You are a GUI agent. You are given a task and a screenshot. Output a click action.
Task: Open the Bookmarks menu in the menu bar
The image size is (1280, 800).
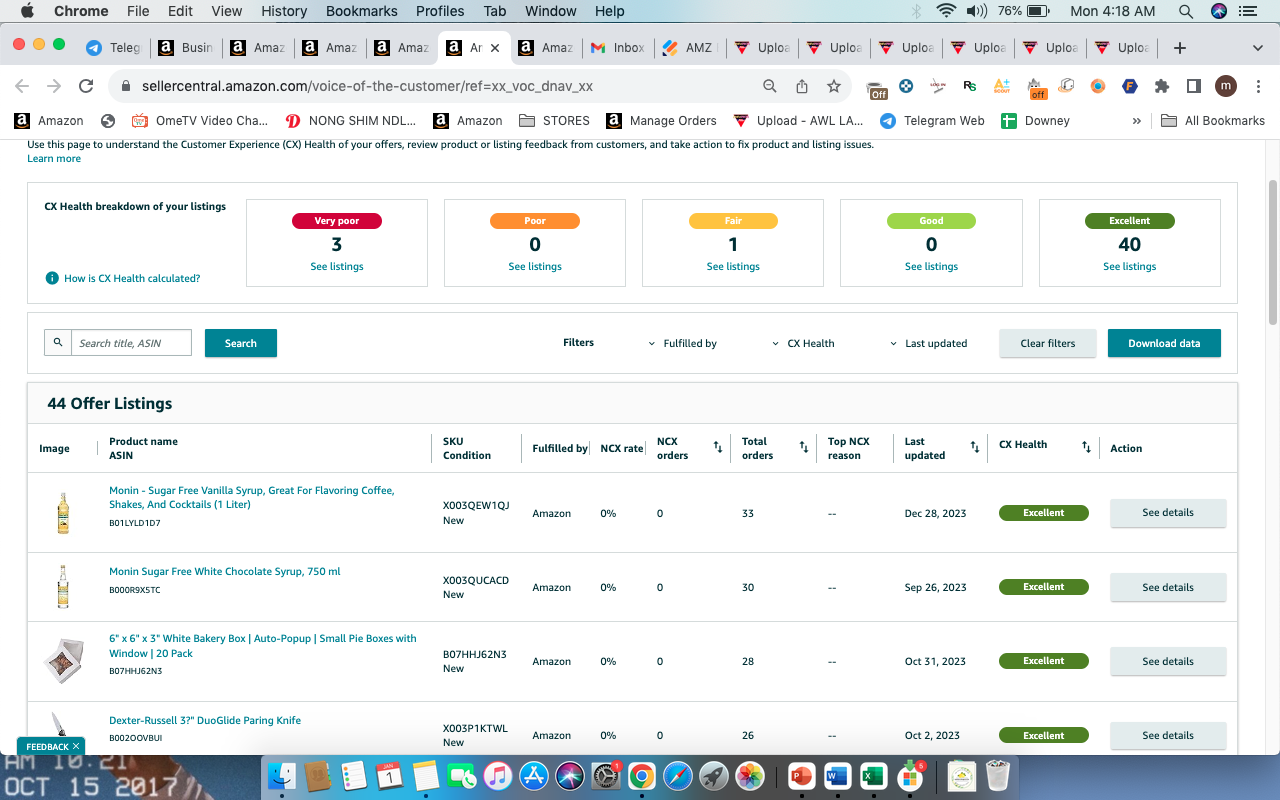(362, 11)
